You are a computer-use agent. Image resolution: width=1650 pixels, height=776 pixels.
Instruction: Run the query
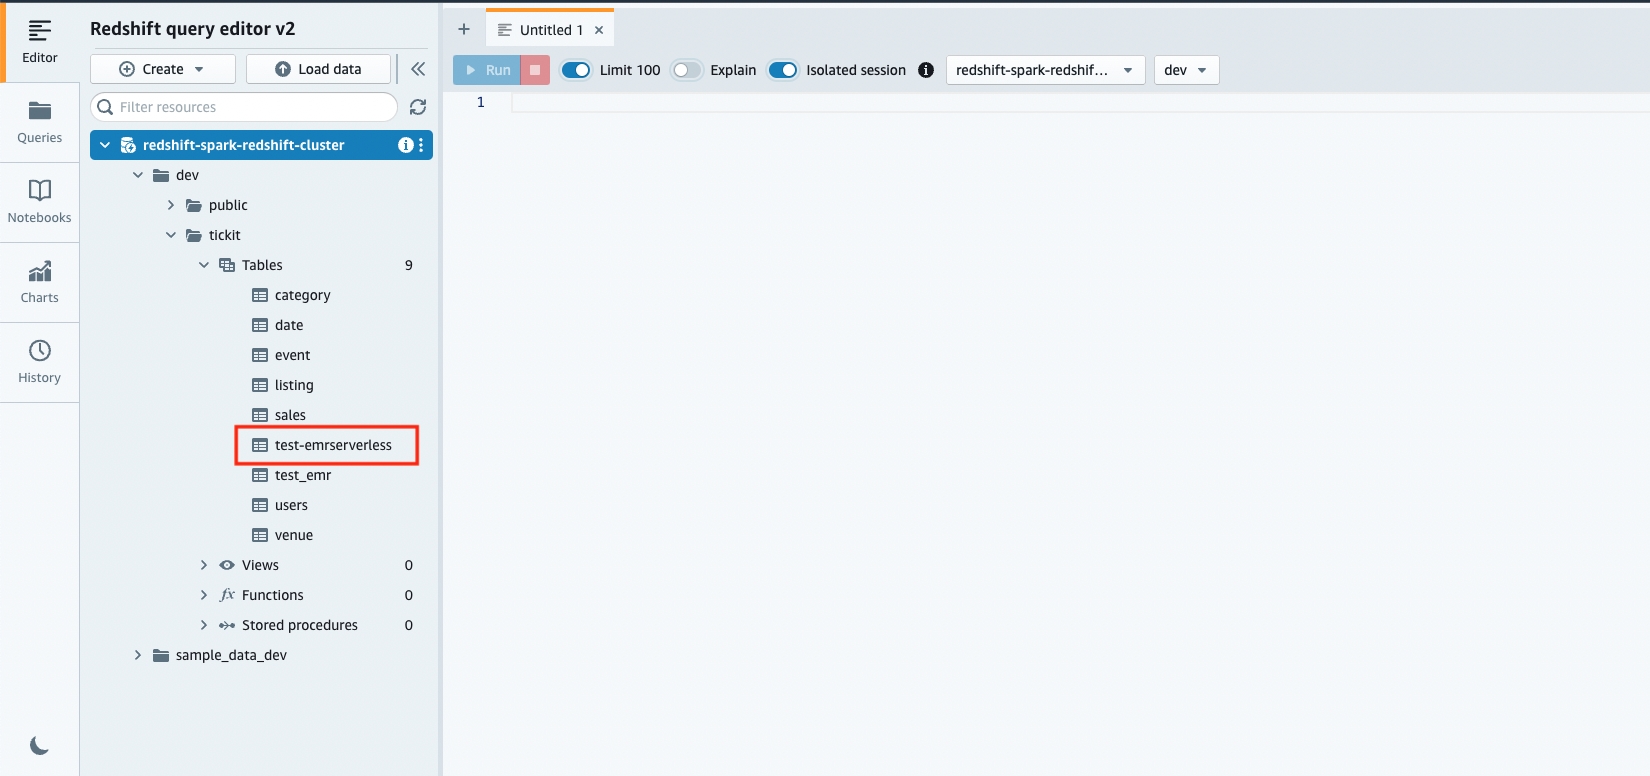click(x=487, y=70)
